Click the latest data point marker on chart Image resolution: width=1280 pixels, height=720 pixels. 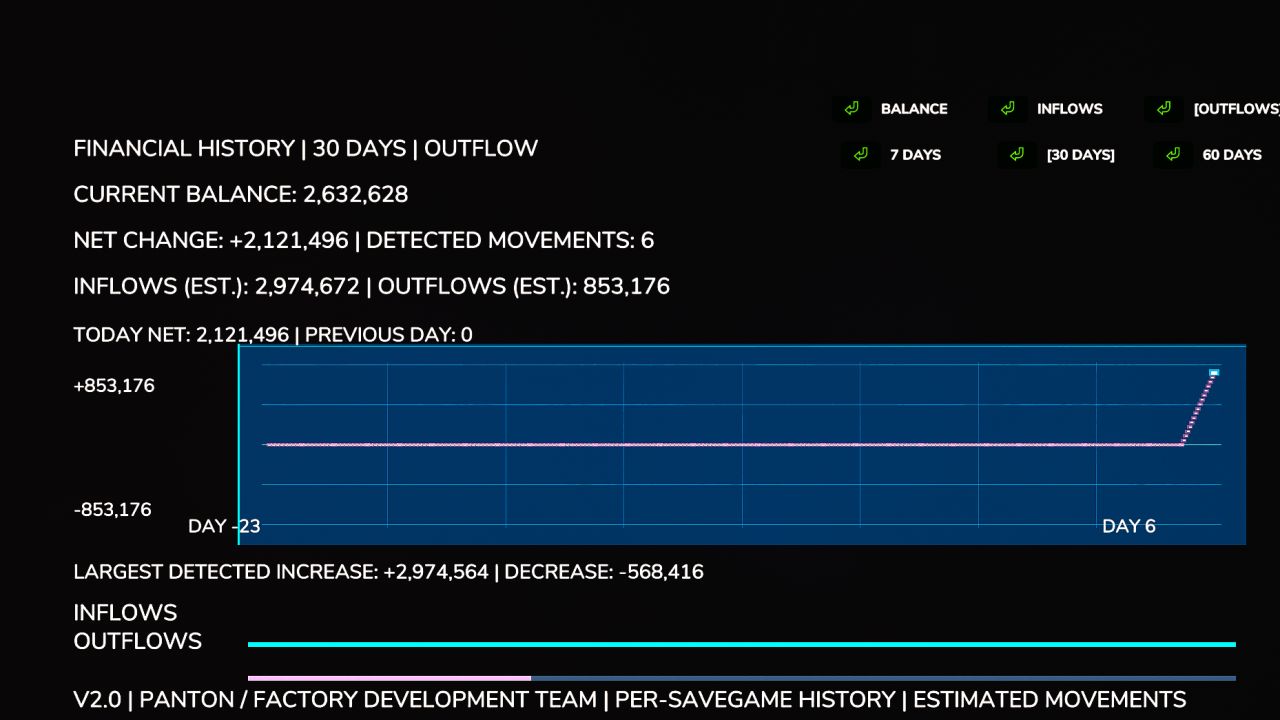coord(1214,373)
